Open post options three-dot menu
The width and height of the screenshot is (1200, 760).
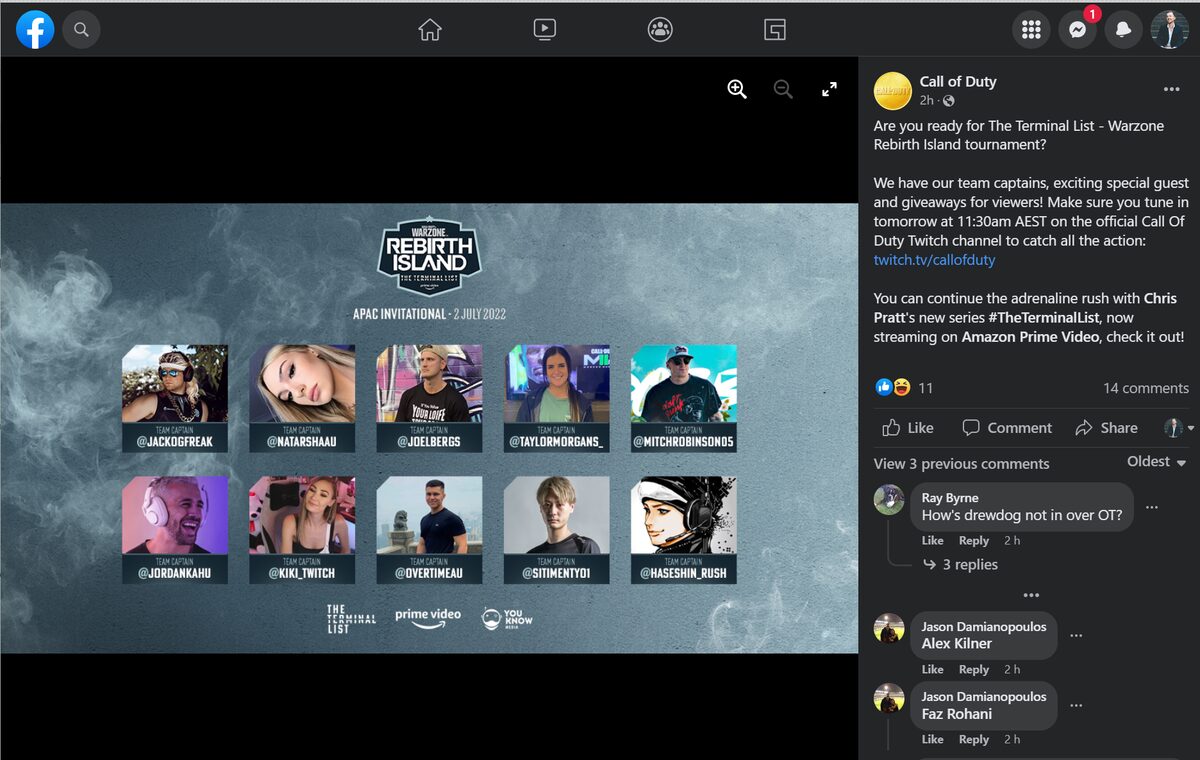point(1171,89)
